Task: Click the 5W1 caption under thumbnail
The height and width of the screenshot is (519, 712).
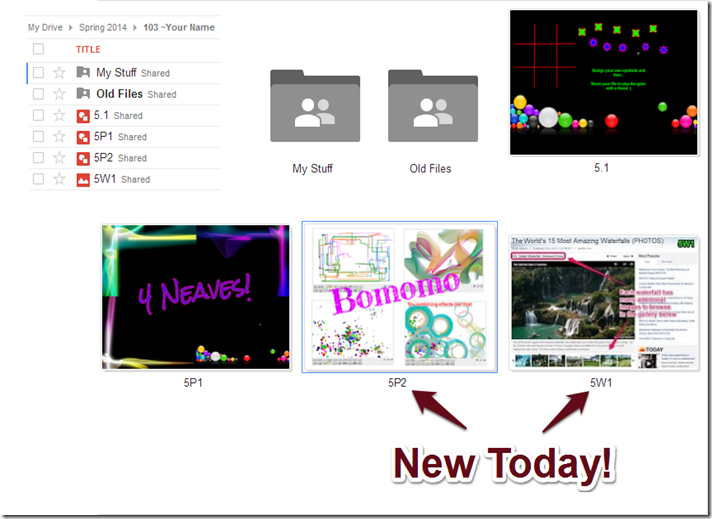Action: tap(601, 383)
